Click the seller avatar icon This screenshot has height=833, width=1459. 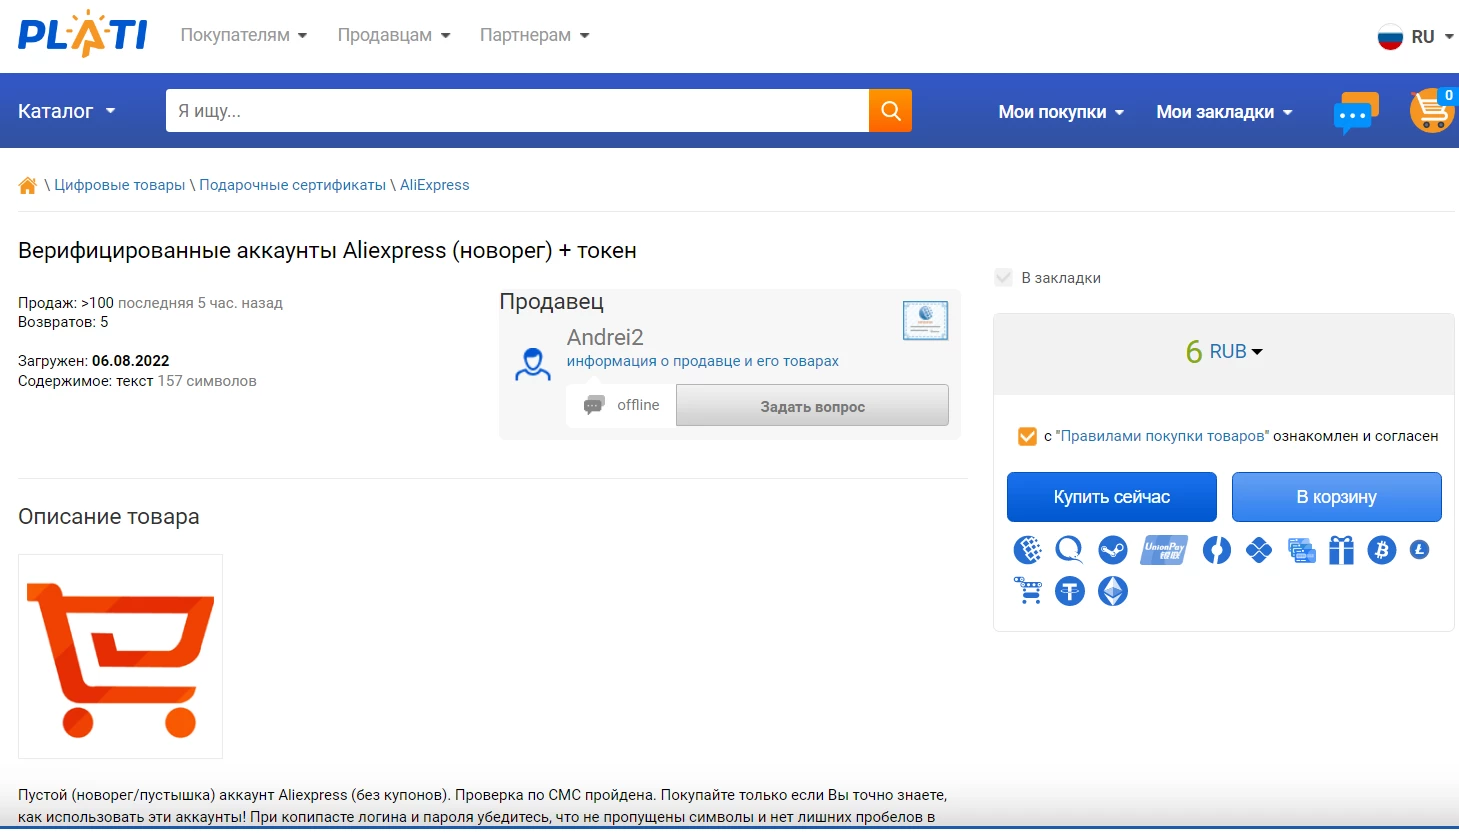(x=533, y=364)
